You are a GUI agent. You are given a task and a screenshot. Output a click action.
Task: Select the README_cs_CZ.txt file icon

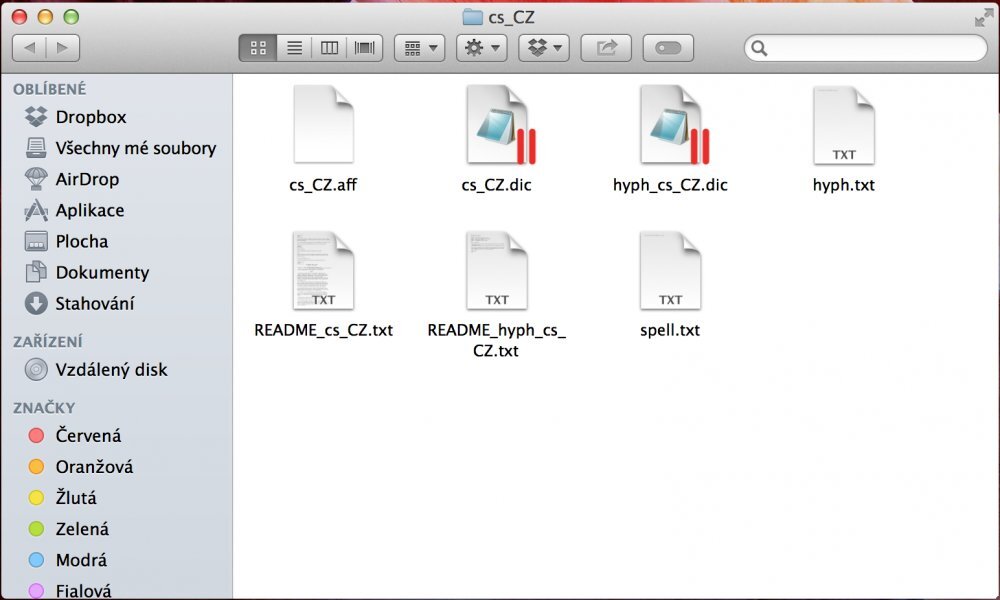[323, 271]
